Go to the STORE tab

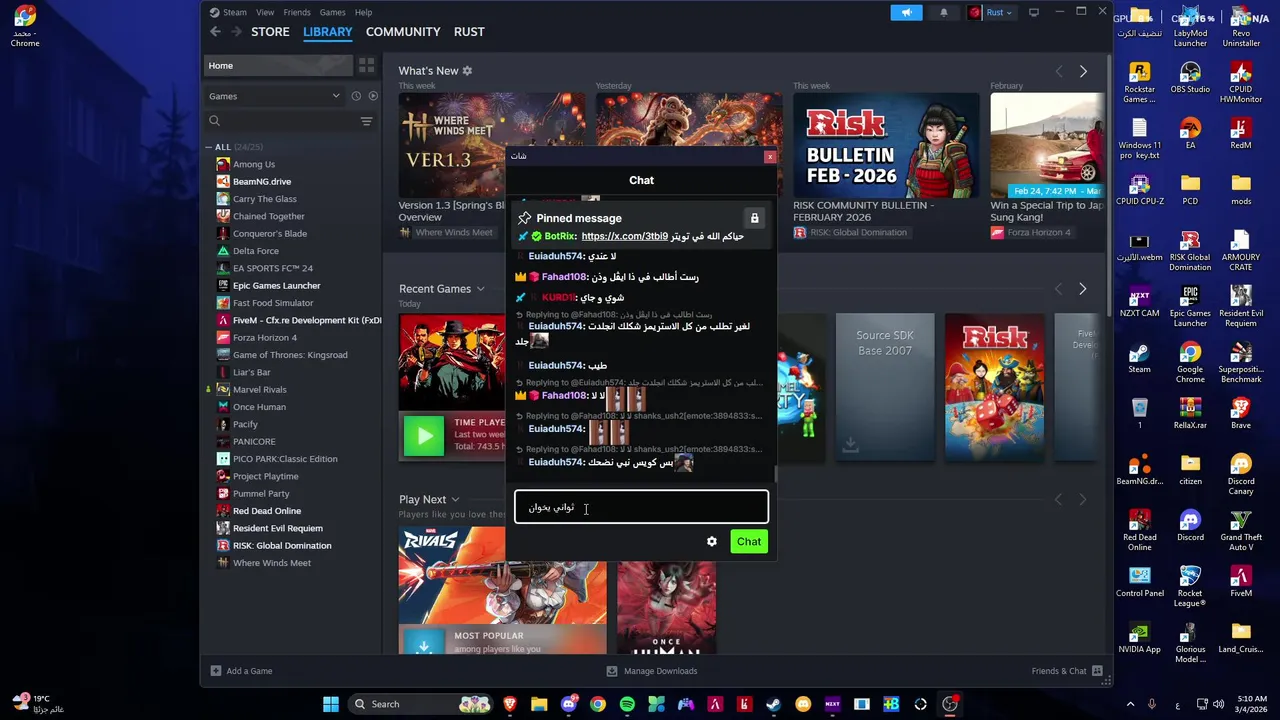(270, 32)
